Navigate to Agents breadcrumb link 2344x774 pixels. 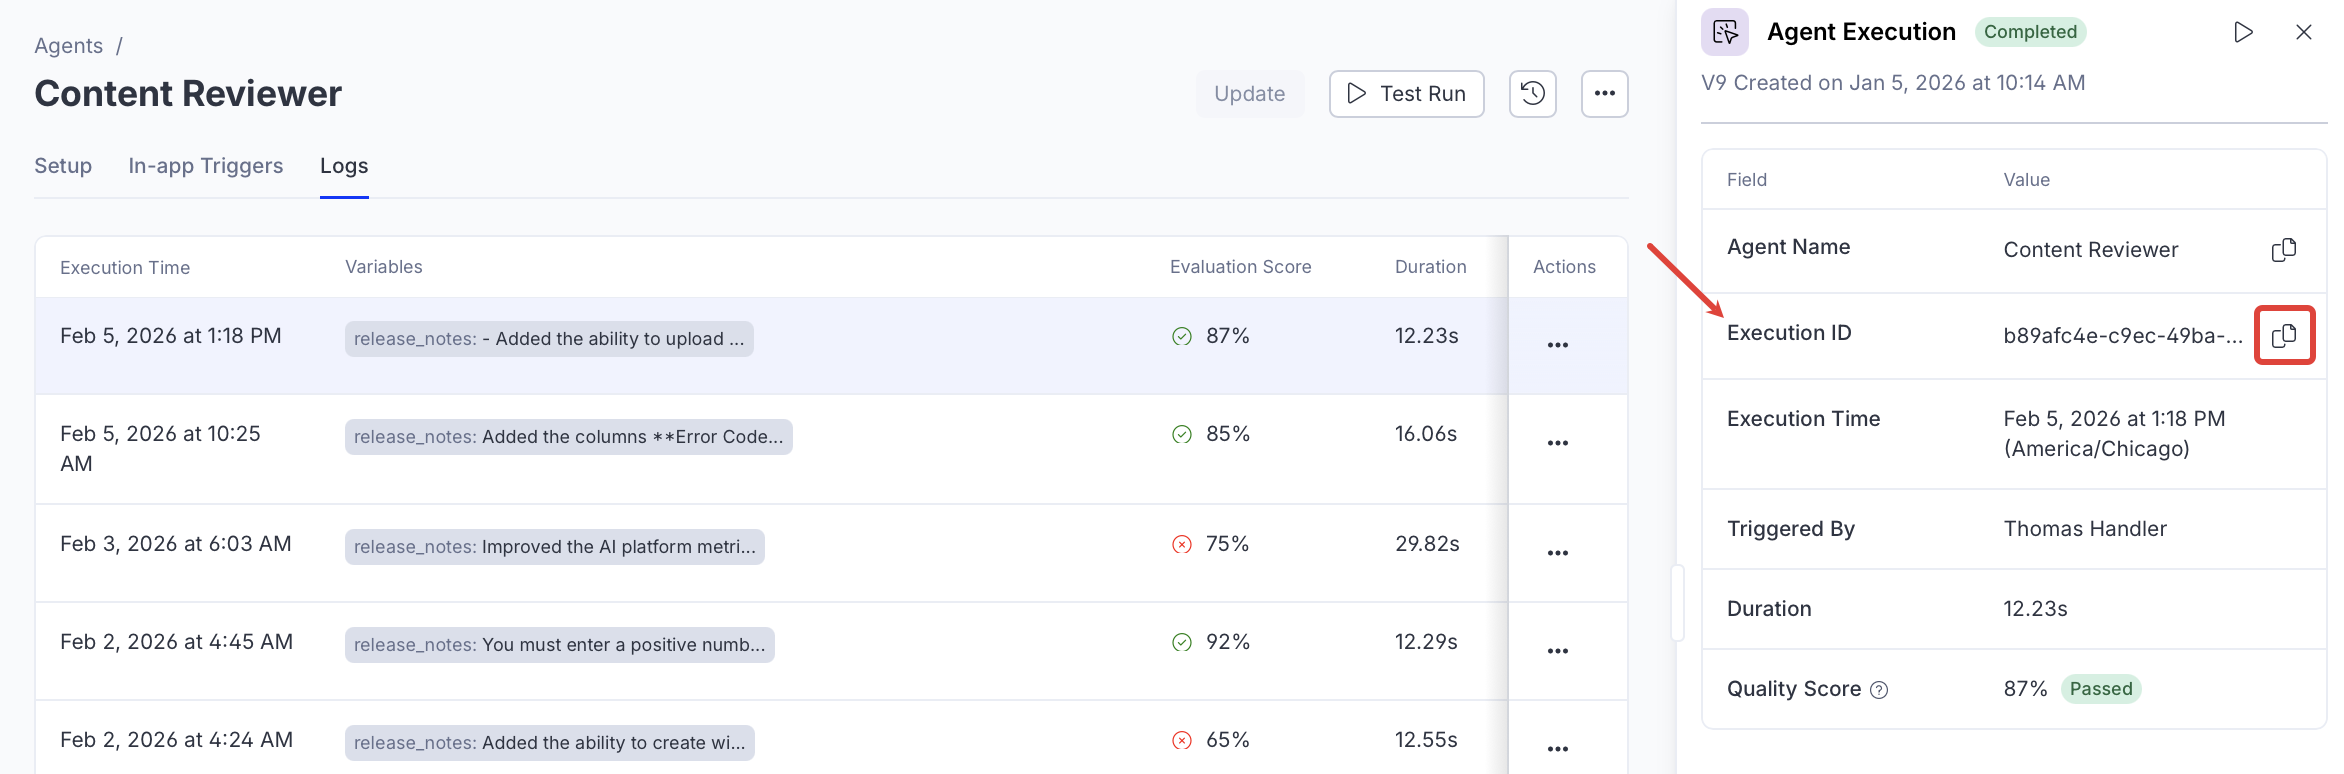point(68,46)
